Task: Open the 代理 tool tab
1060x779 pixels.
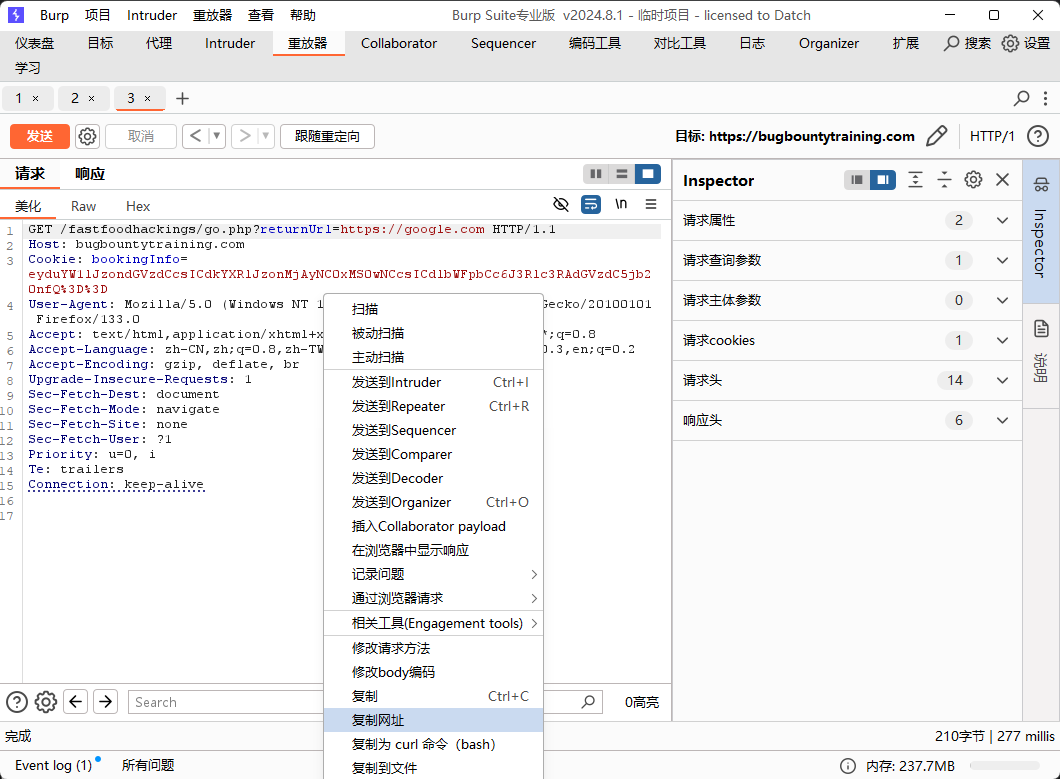Action: point(159,43)
